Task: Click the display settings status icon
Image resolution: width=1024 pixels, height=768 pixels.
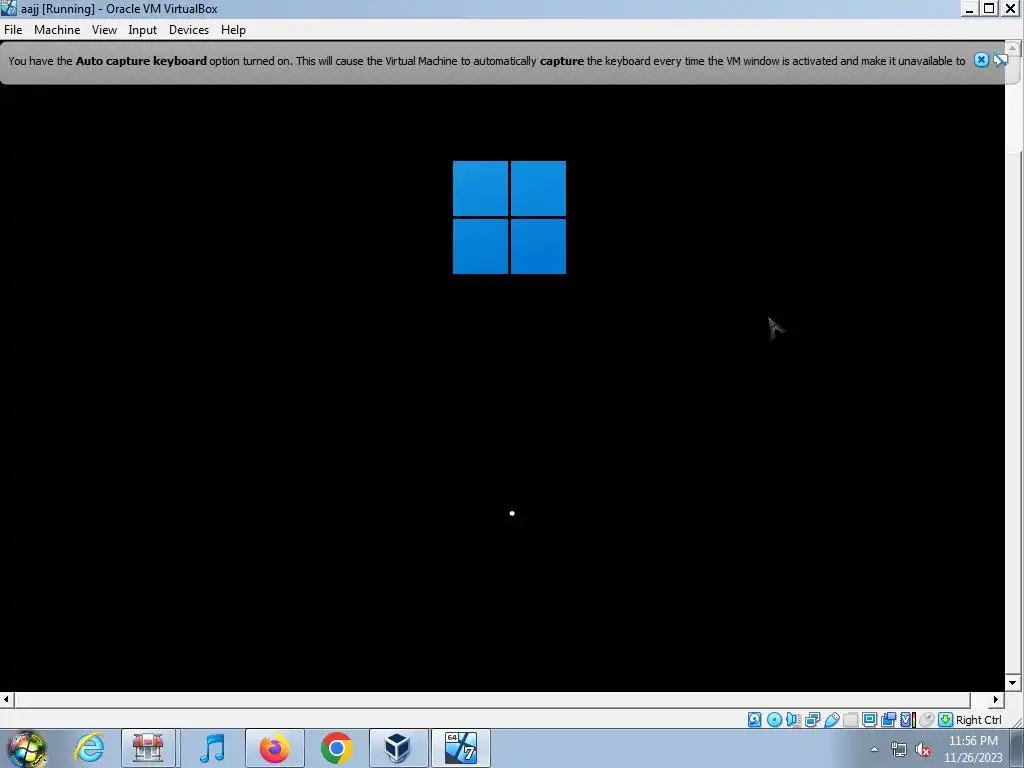Action: click(869, 720)
